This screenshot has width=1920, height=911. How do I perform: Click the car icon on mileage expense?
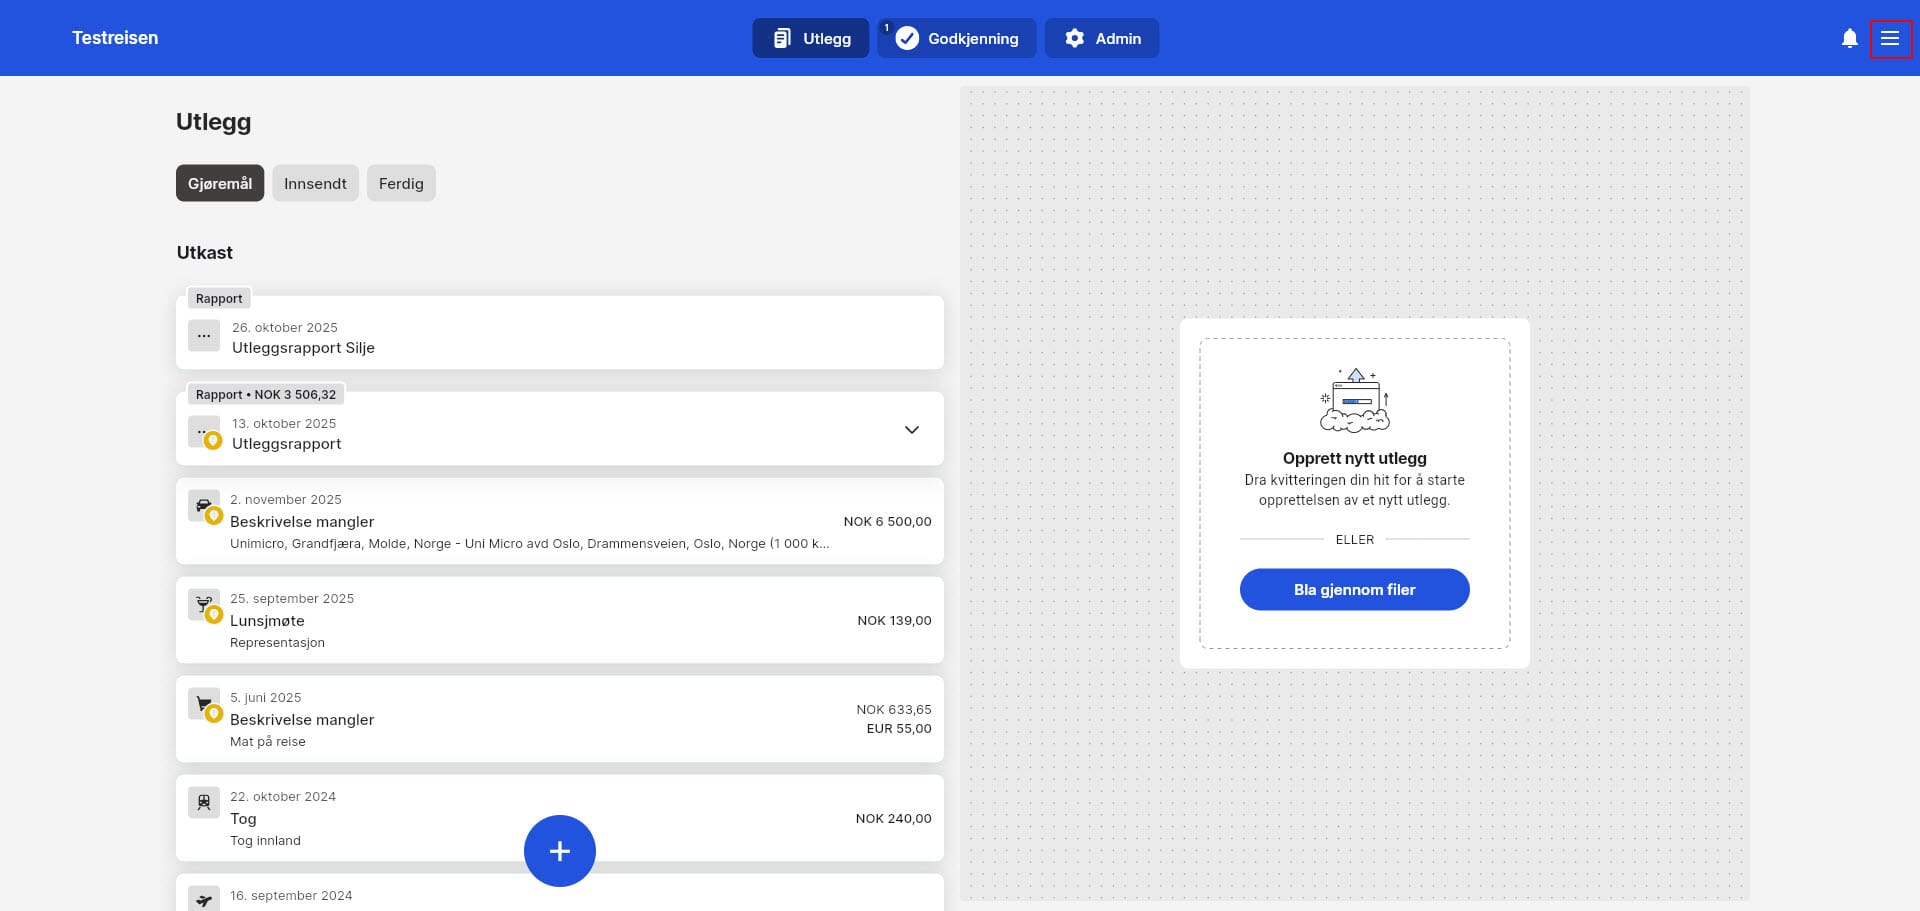pos(203,506)
